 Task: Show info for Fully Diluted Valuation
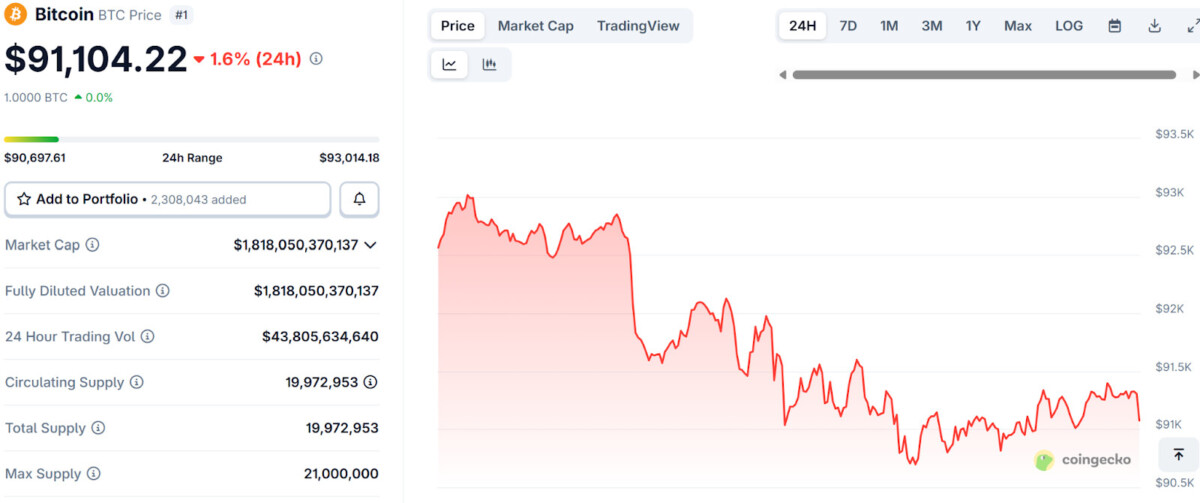point(163,291)
